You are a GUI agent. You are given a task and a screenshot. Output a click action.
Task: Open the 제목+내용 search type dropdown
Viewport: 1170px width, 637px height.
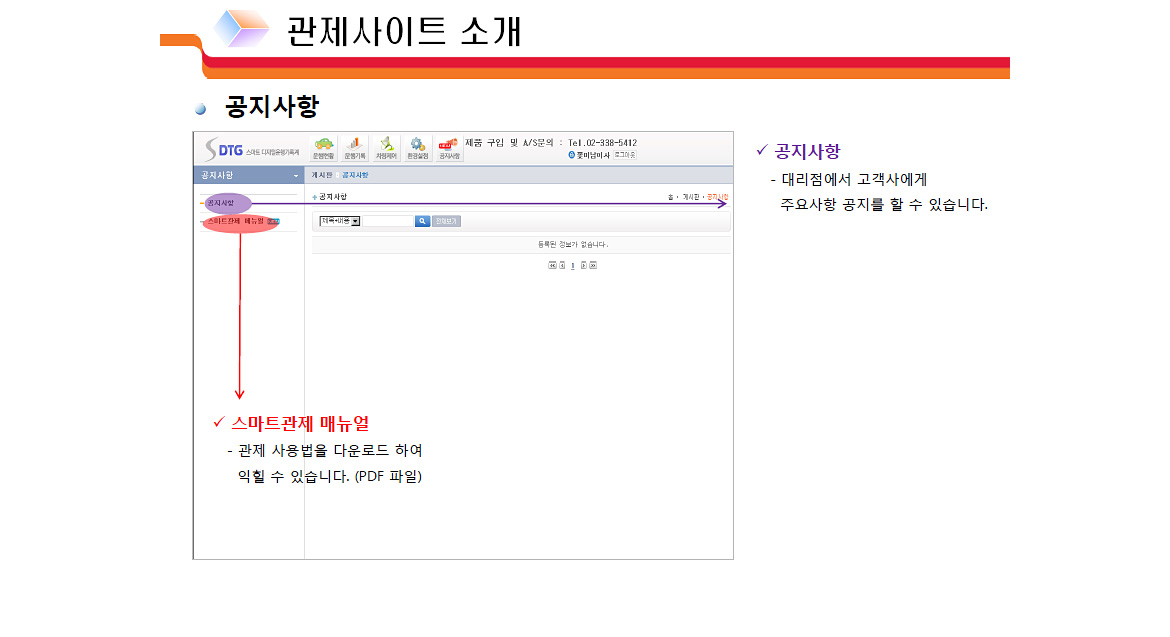tap(340, 221)
